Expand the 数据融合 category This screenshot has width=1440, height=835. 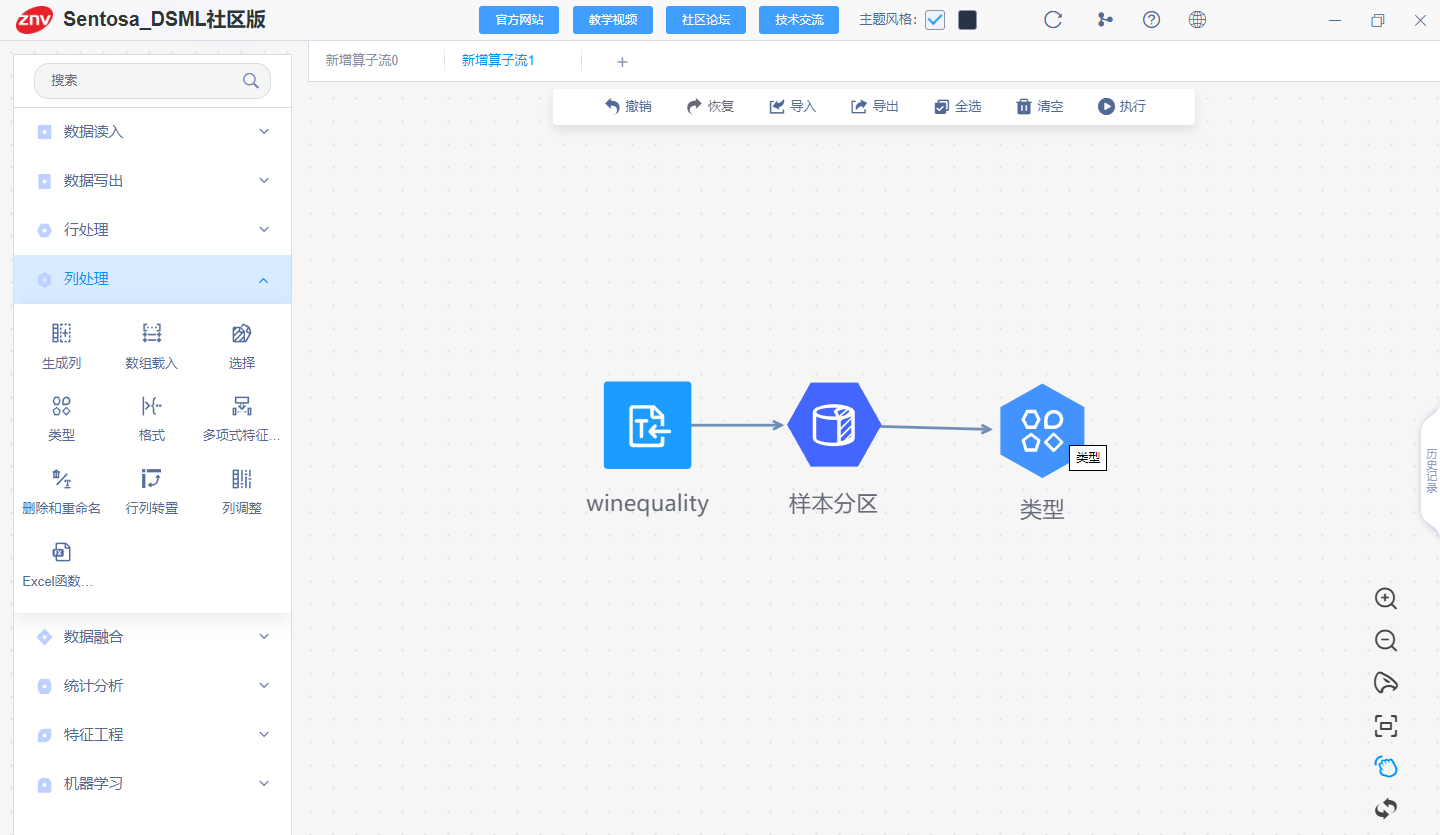(152, 637)
